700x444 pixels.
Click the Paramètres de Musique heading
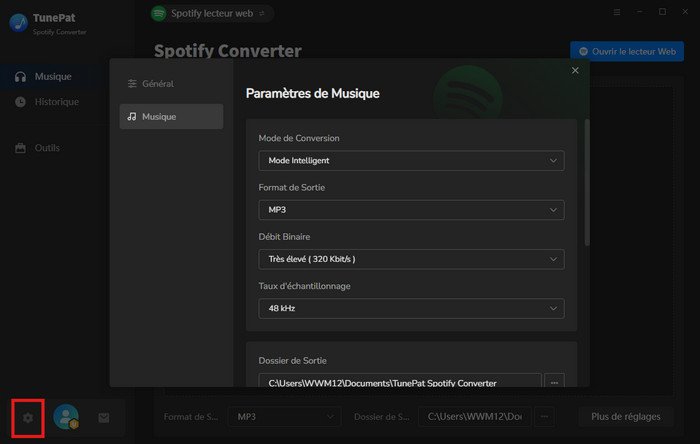(312, 93)
